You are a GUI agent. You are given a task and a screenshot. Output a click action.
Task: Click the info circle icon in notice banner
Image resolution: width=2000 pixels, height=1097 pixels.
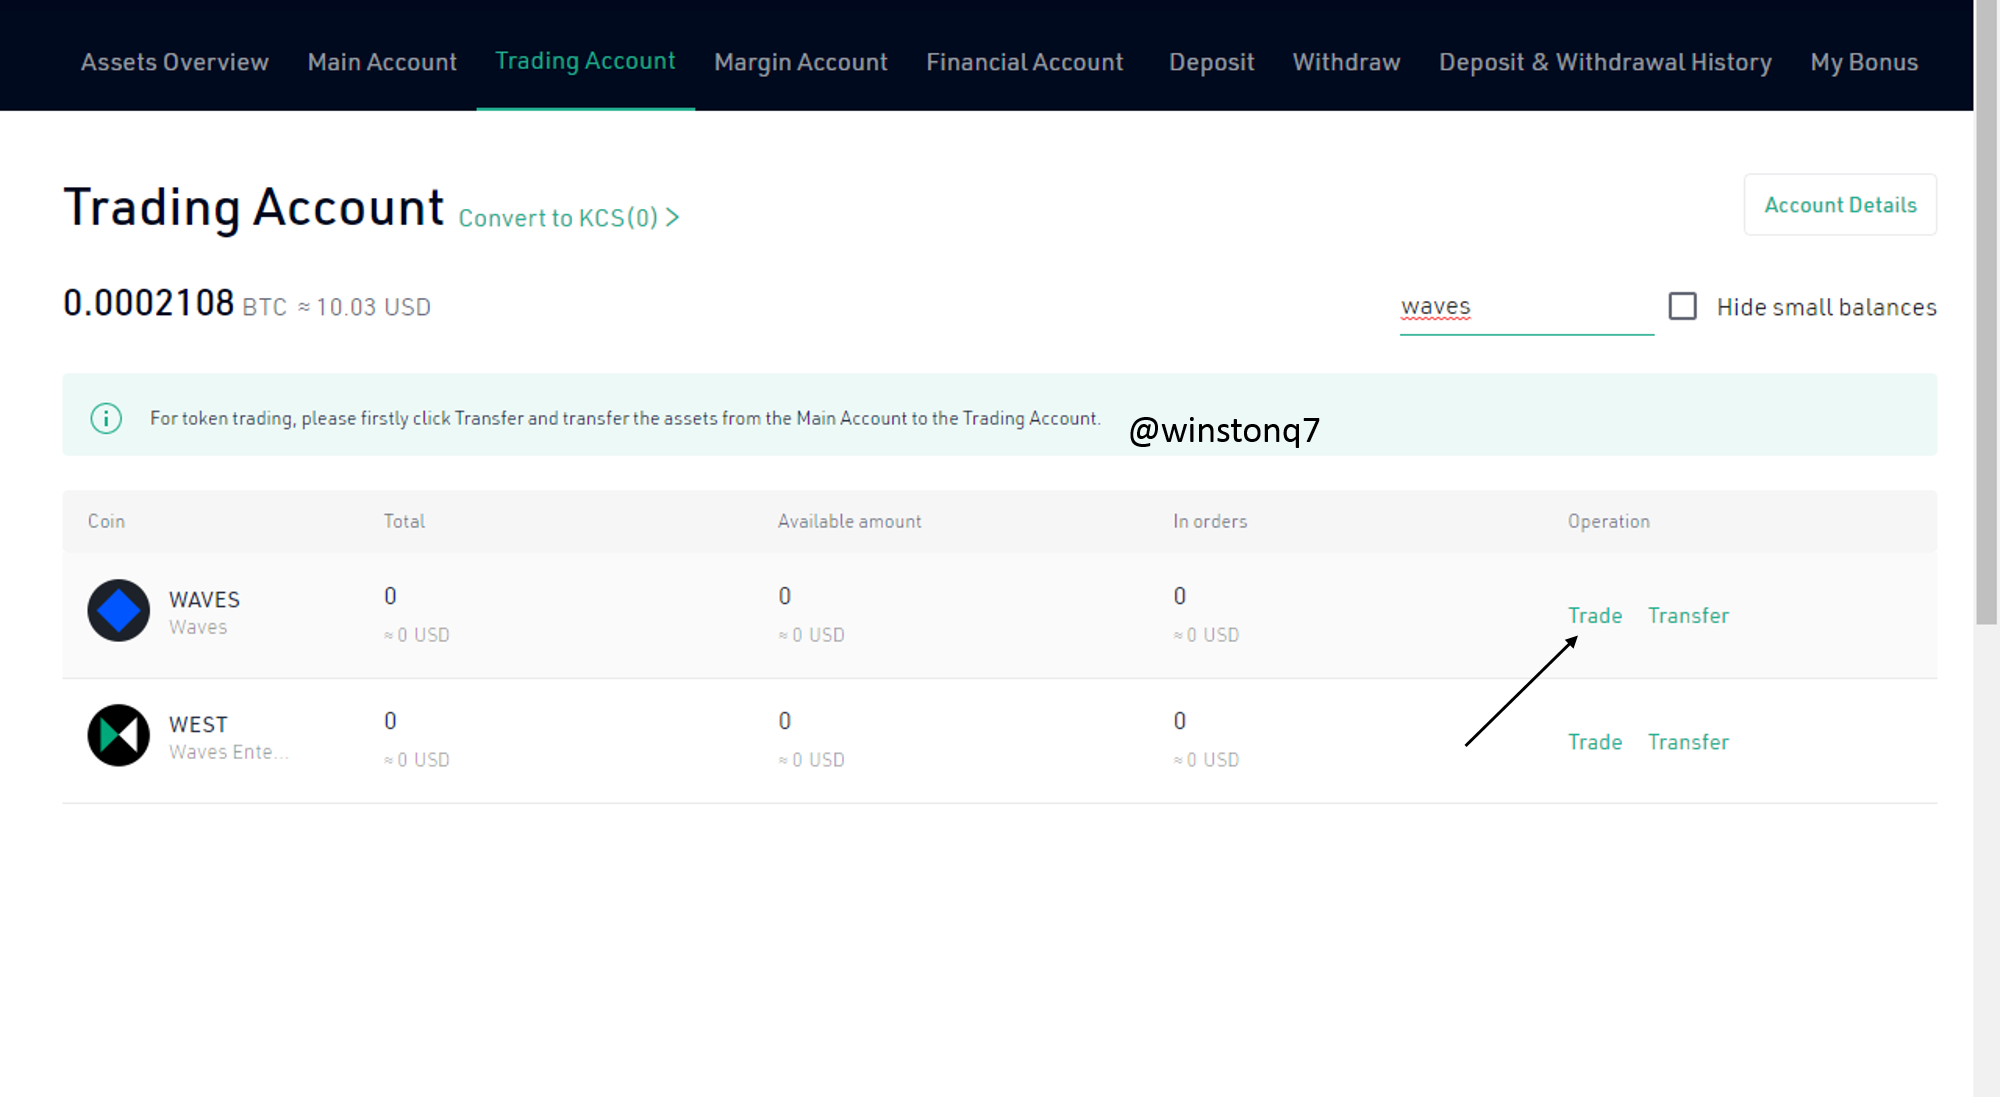(x=106, y=418)
